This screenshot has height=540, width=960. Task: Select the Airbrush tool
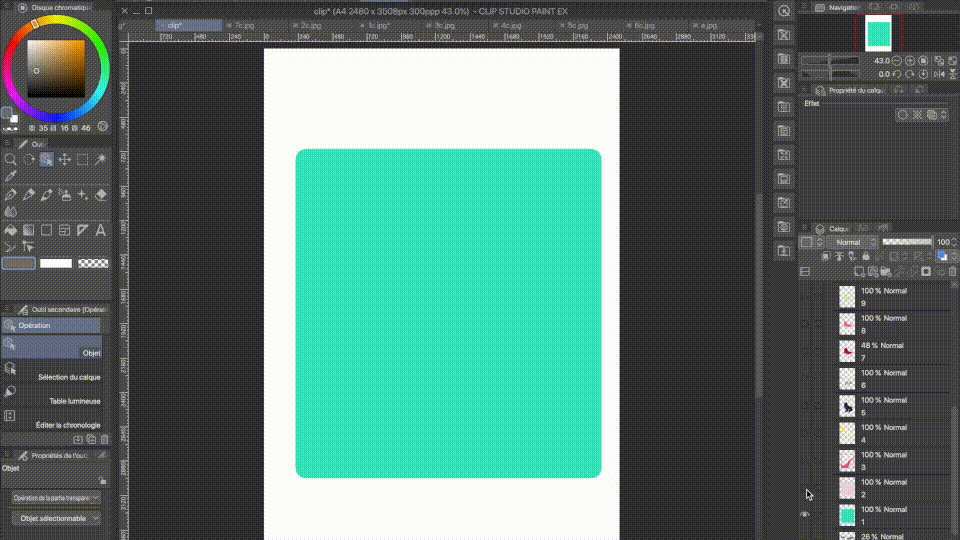[x=64, y=195]
